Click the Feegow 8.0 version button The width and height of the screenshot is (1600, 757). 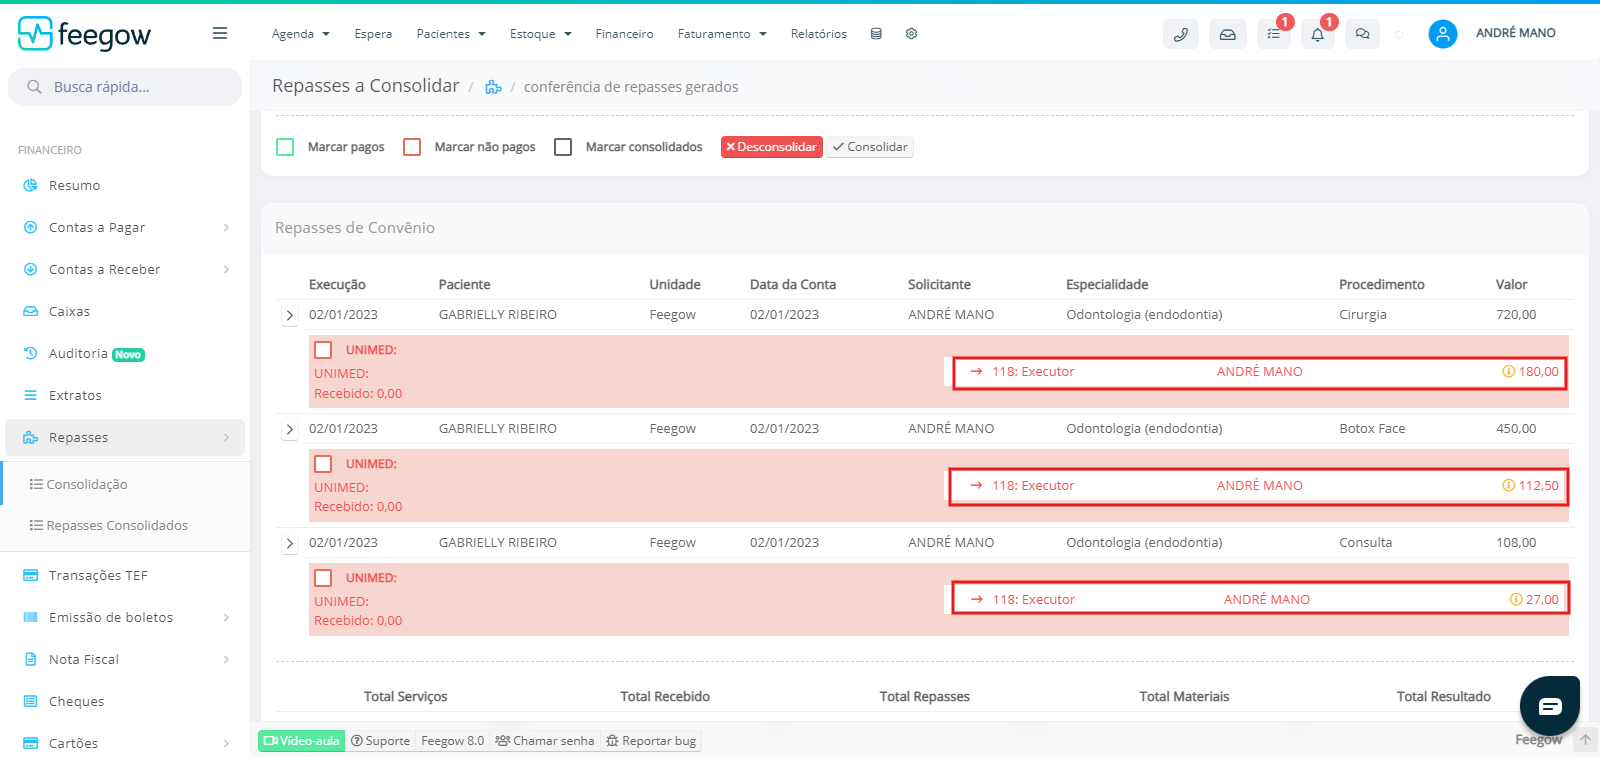coord(452,741)
